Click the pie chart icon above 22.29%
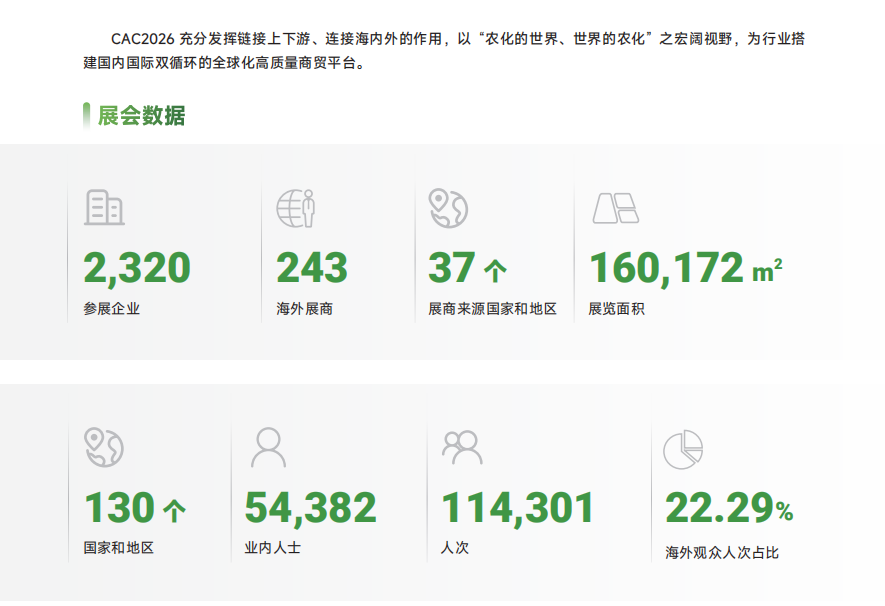The width and height of the screenshot is (885, 606). [683, 449]
